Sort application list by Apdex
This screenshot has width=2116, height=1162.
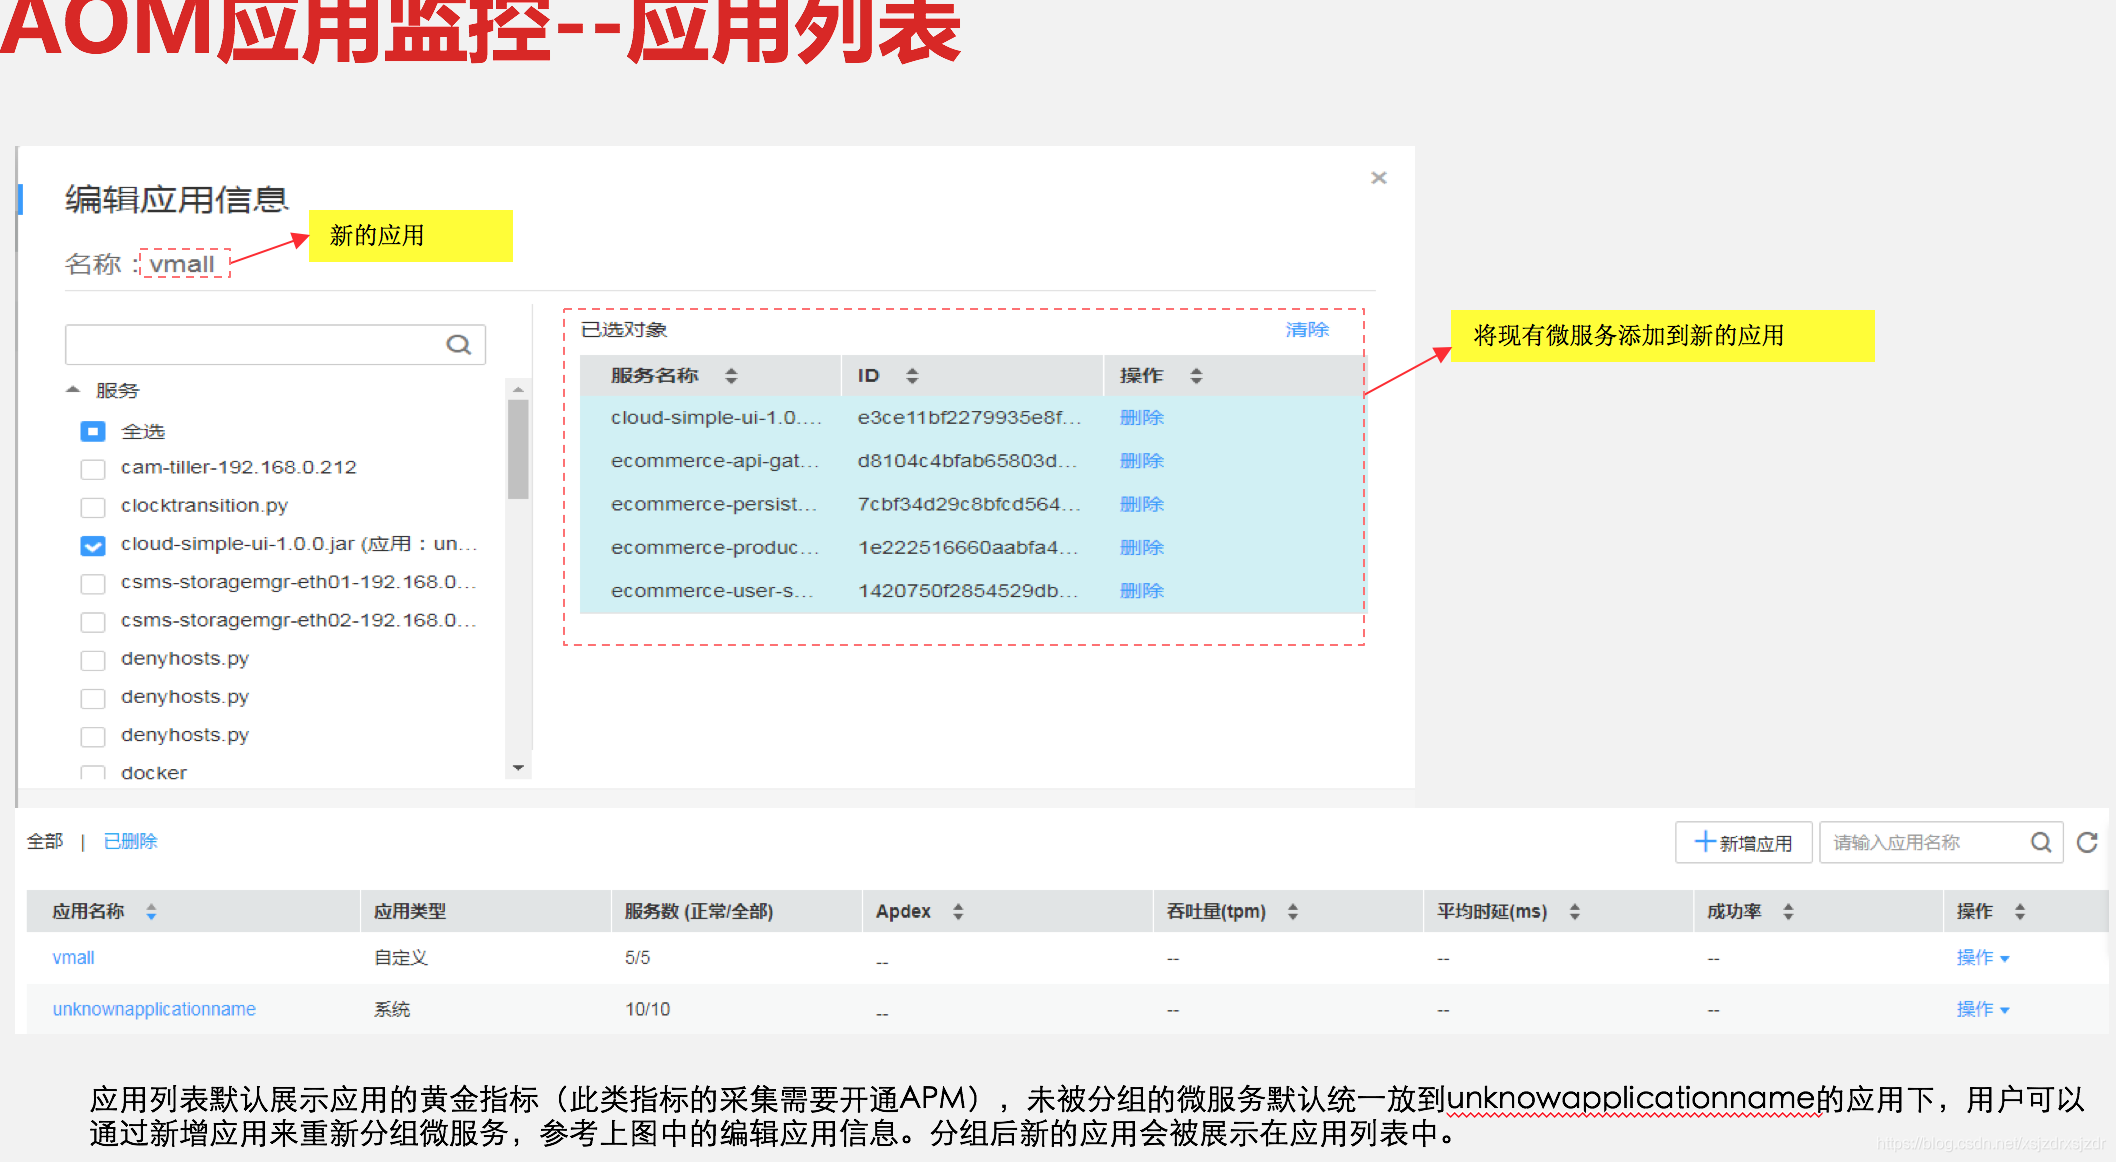coord(958,912)
